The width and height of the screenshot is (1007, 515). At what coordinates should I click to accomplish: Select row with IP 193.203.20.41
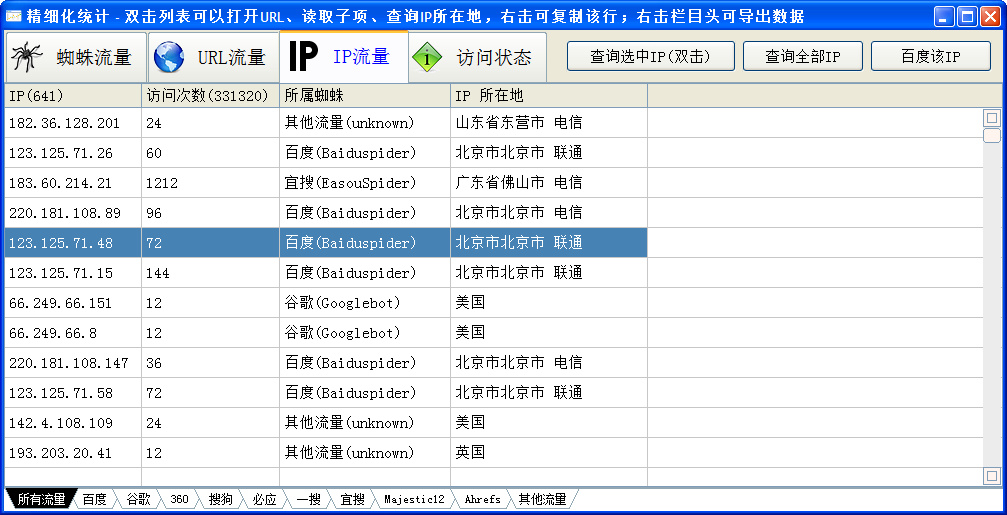pyautogui.click(x=326, y=453)
